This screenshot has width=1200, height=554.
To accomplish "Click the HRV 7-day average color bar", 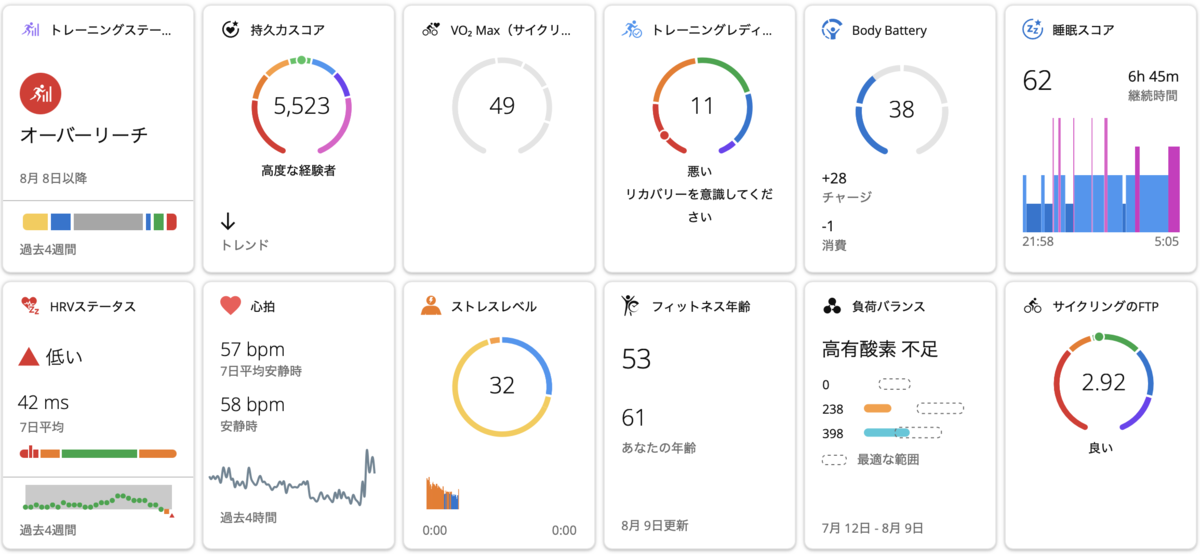I will [x=98, y=453].
